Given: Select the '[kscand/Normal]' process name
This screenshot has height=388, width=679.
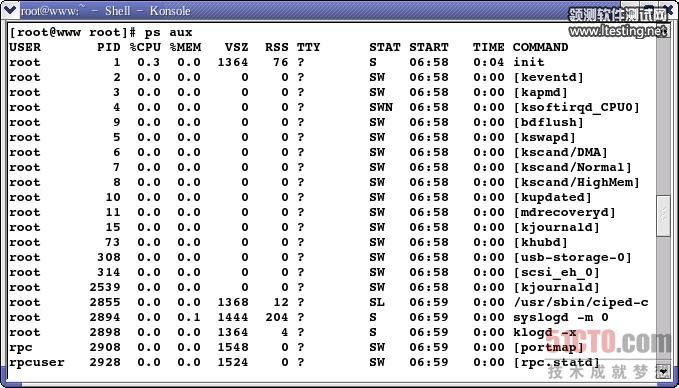Looking at the screenshot, I should click(572, 168).
